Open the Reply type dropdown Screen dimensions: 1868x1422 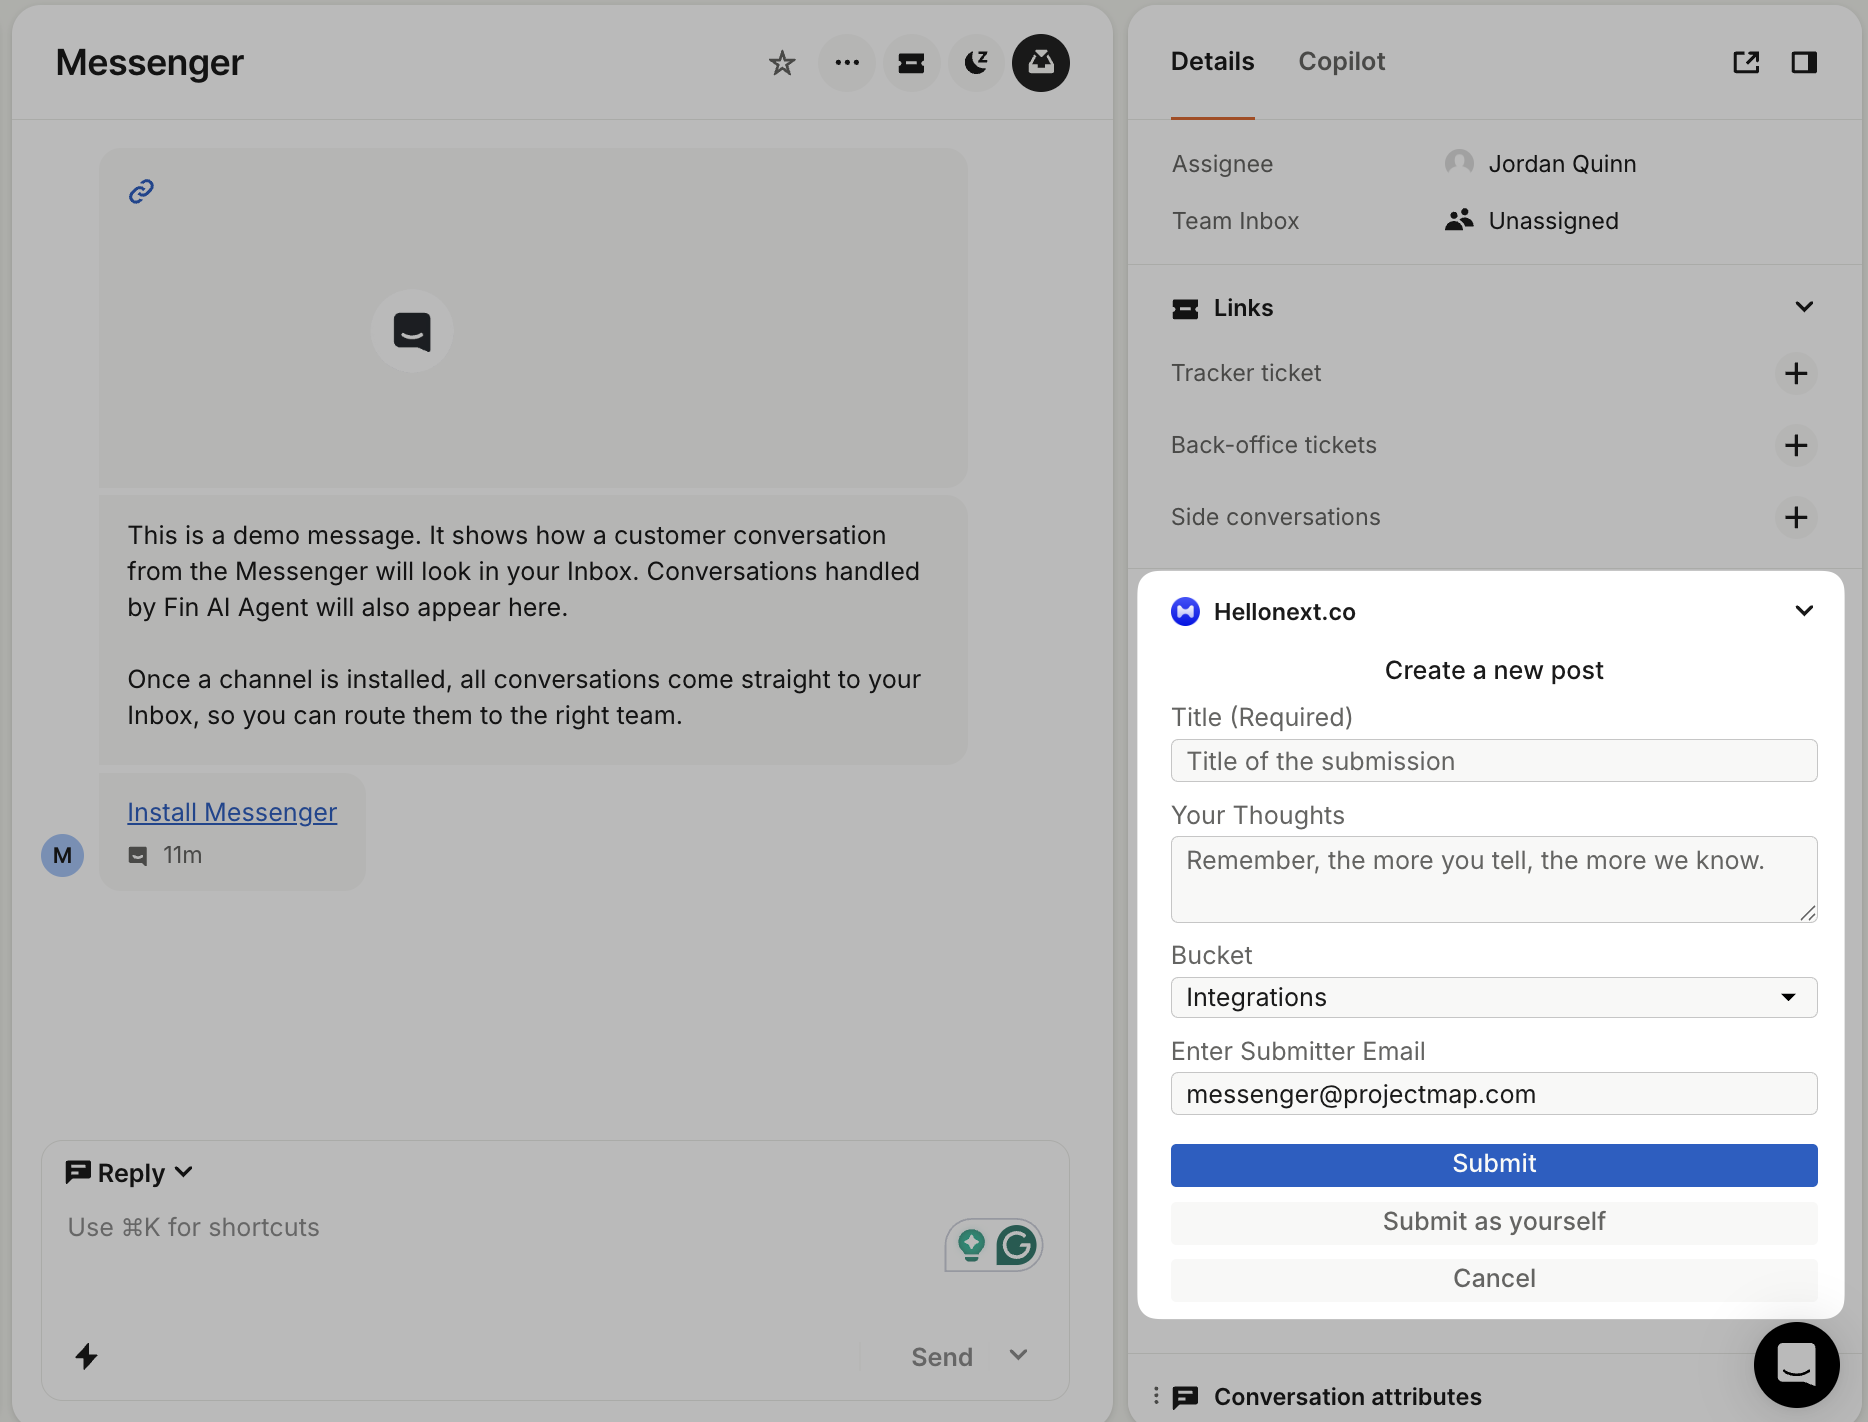(129, 1172)
